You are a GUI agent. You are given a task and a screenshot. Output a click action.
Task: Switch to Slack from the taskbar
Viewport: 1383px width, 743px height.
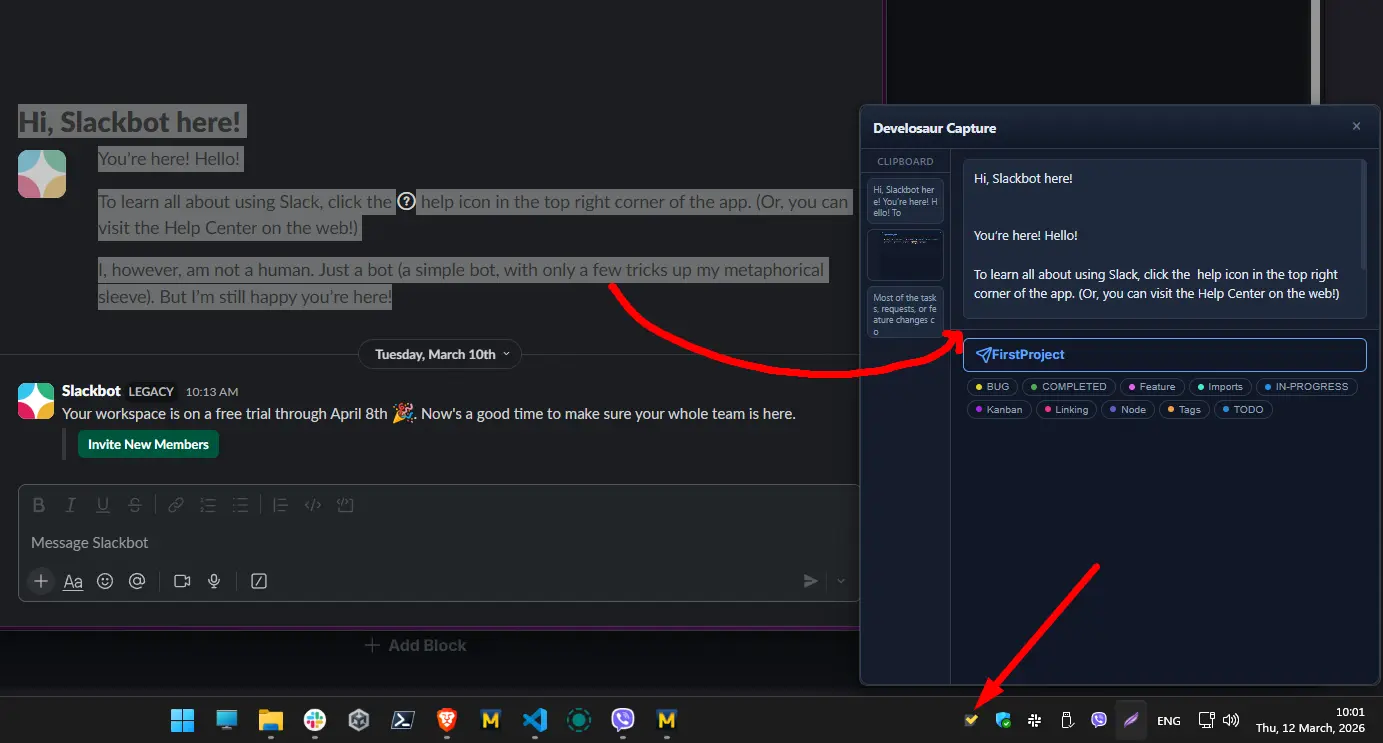[315, 720]
